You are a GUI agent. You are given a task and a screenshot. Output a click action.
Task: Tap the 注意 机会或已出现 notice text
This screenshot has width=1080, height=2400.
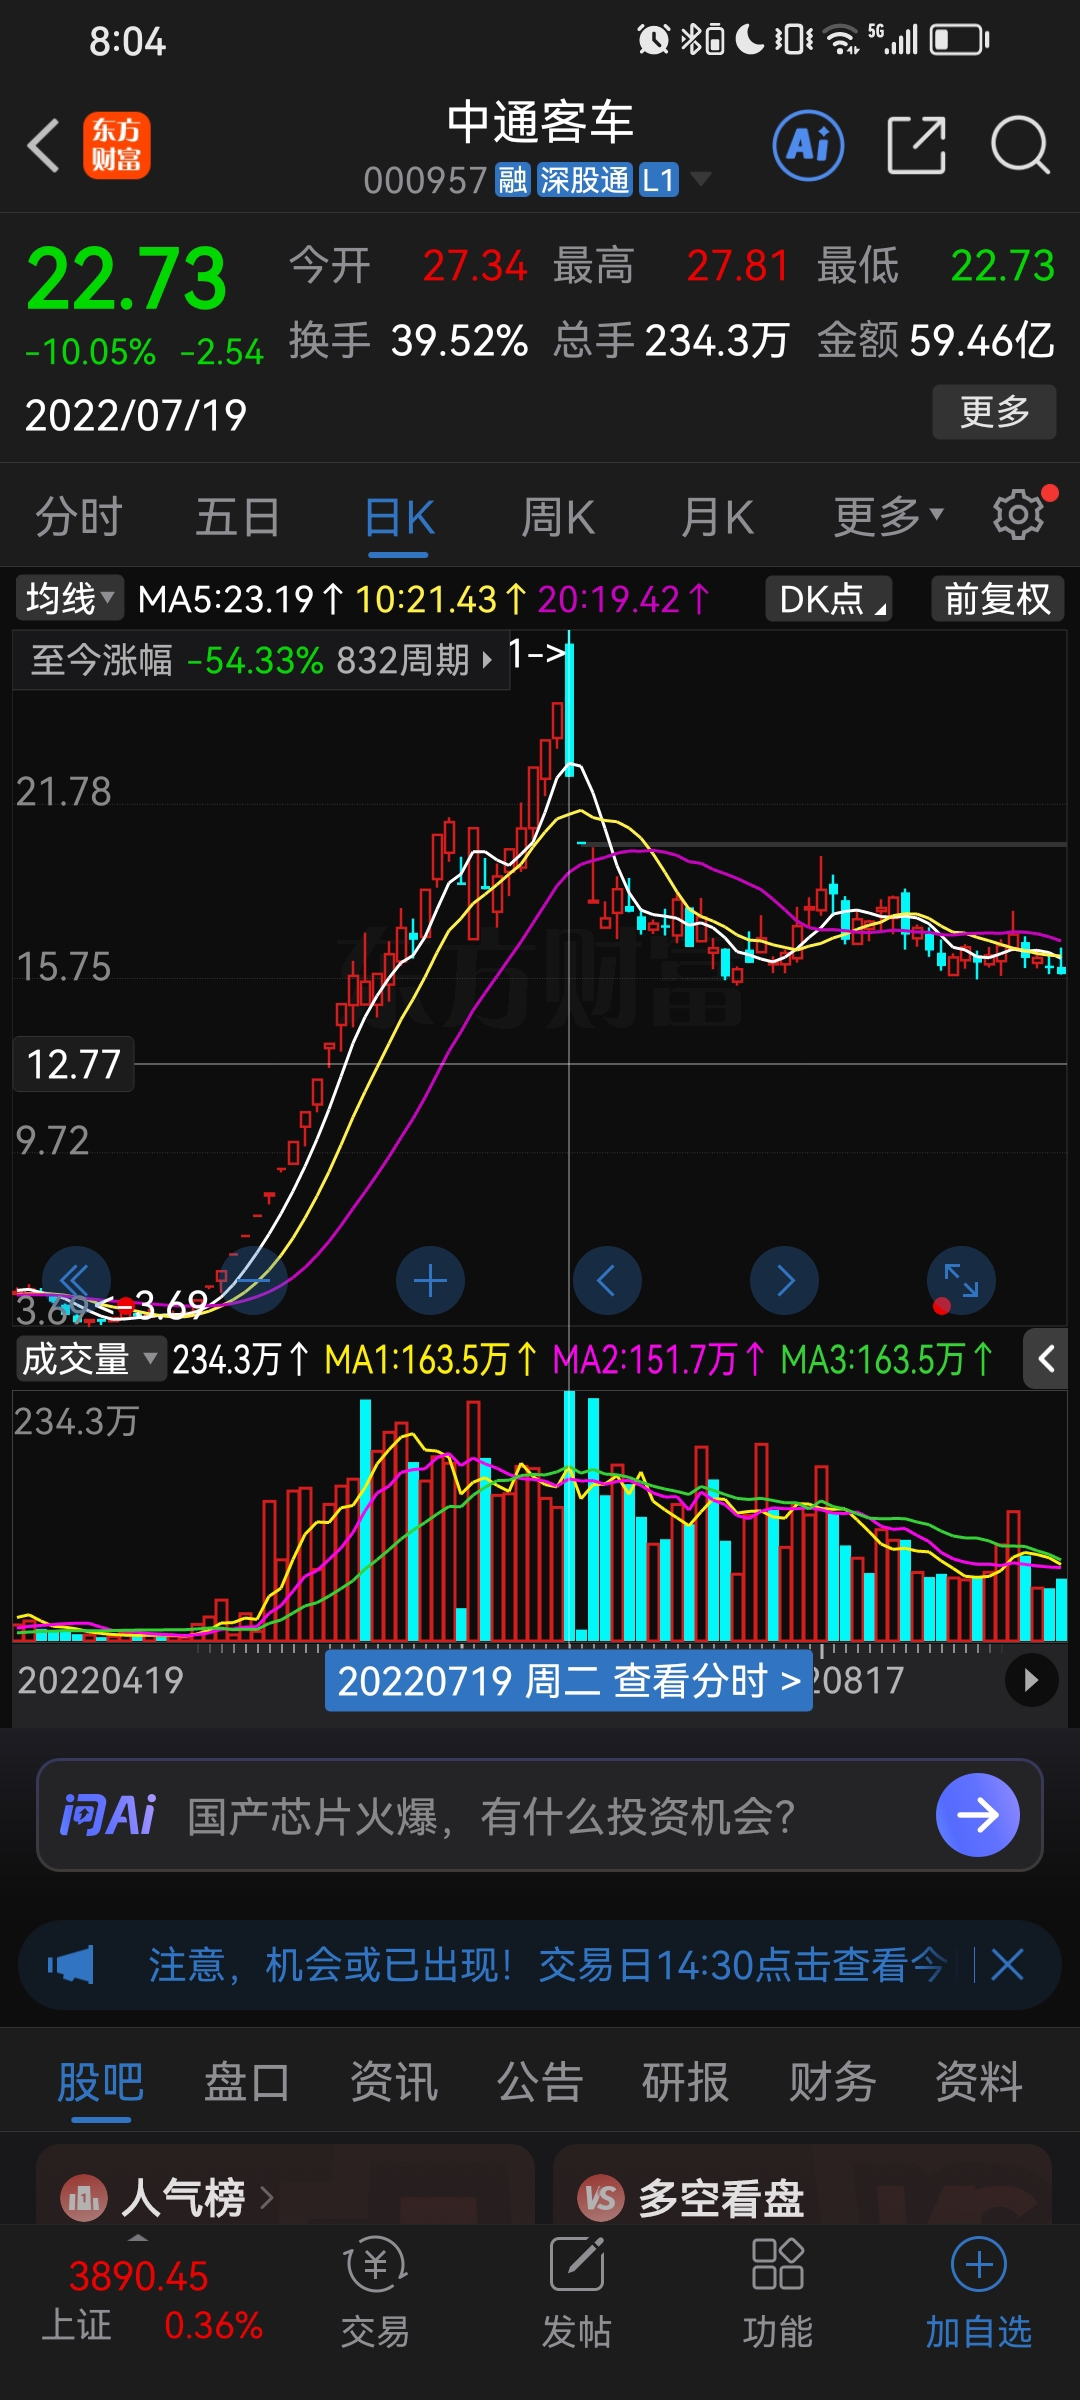pos(546,1965)
